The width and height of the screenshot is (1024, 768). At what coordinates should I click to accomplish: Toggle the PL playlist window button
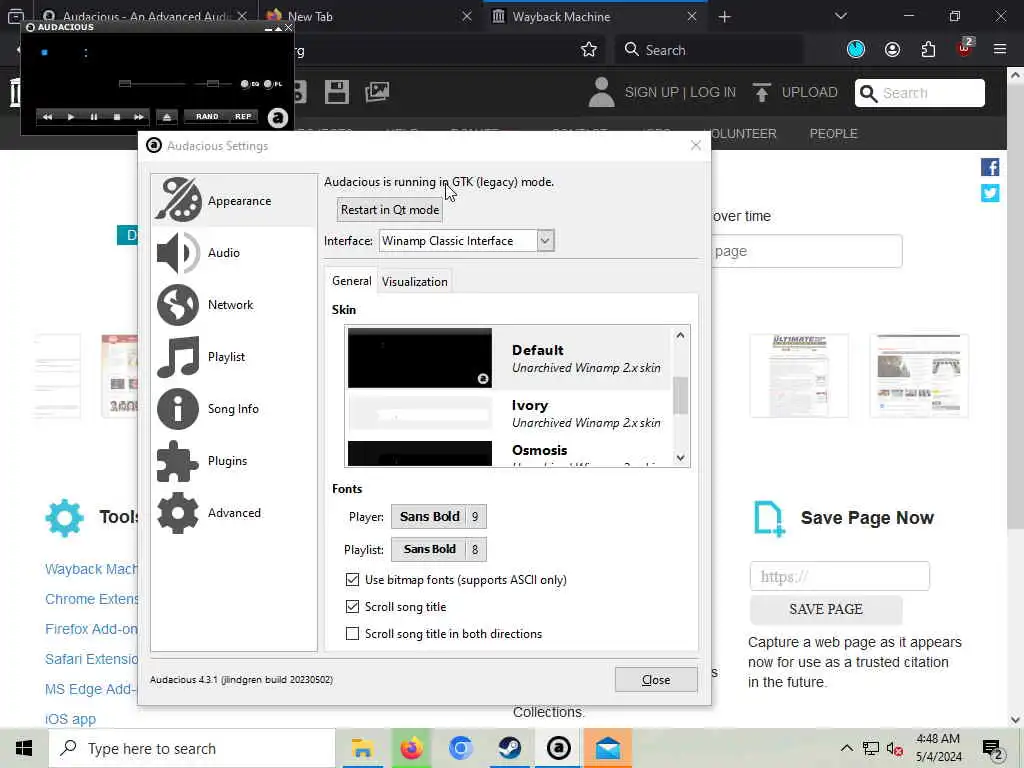tap(273, 84)
